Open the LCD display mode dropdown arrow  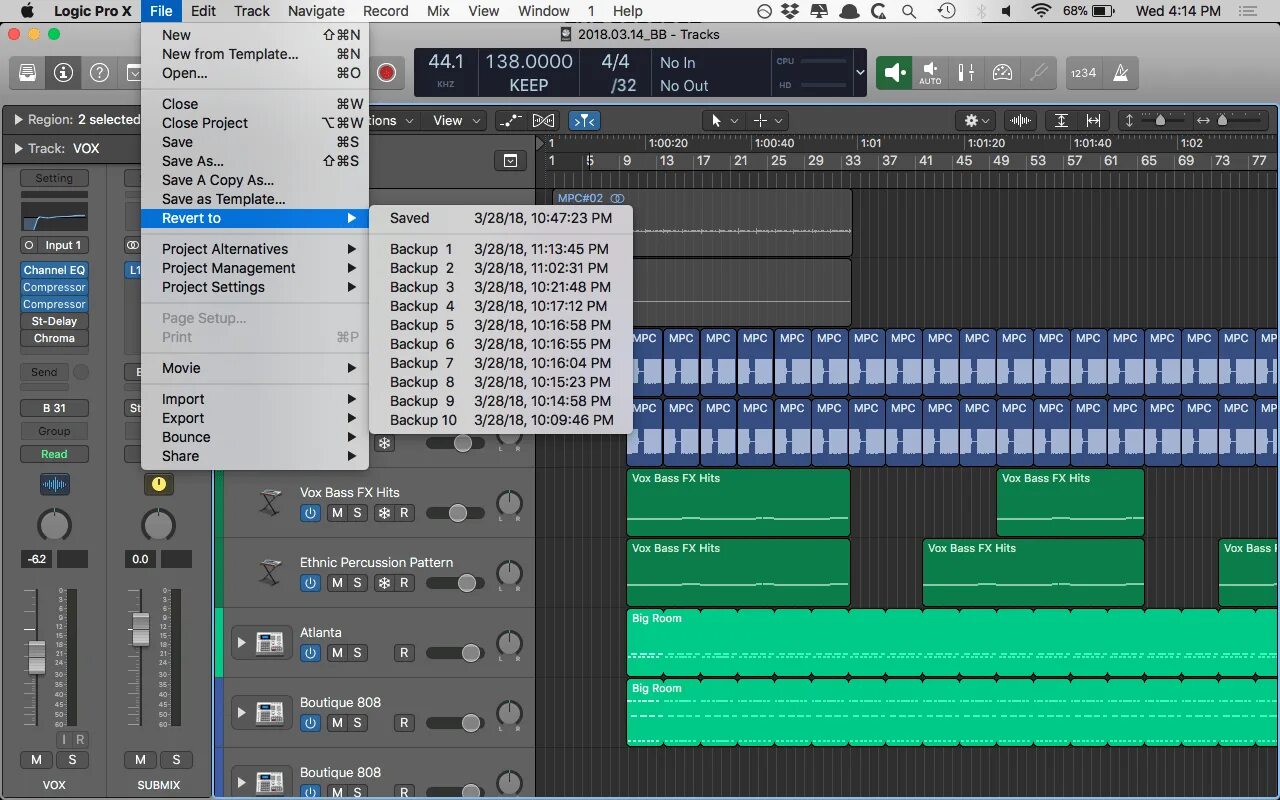click(861, 73)
